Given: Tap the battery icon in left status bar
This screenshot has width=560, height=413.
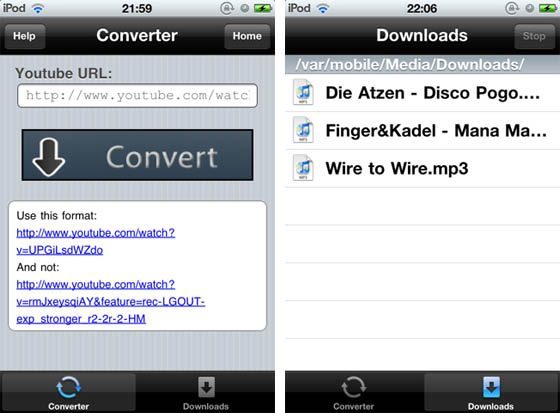Looking at the screenshot, I should [x=263, y=8].
